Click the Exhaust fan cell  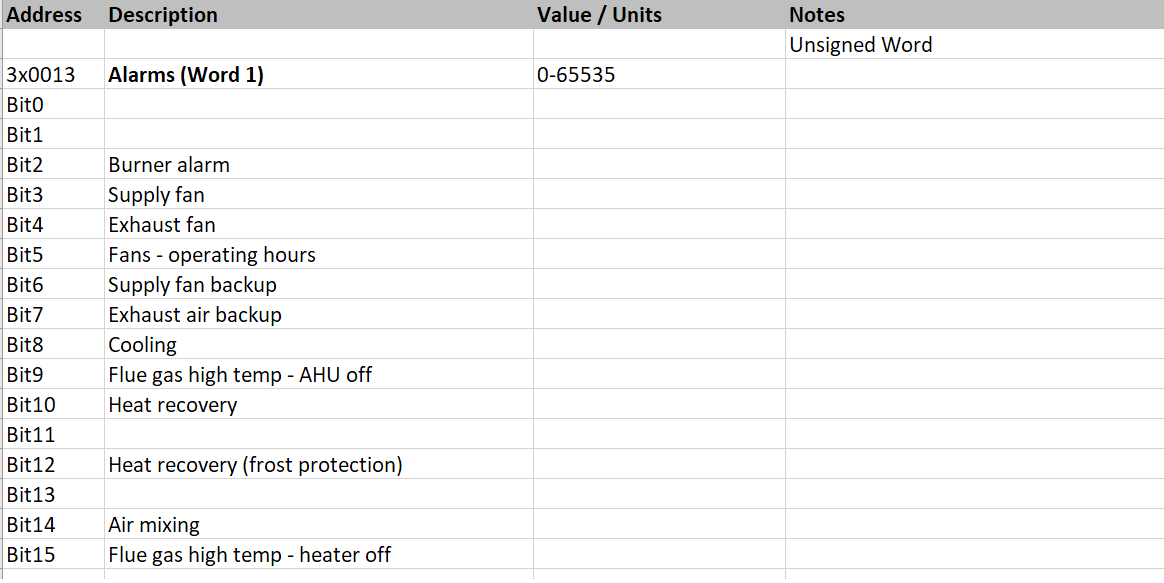point(162,225)
